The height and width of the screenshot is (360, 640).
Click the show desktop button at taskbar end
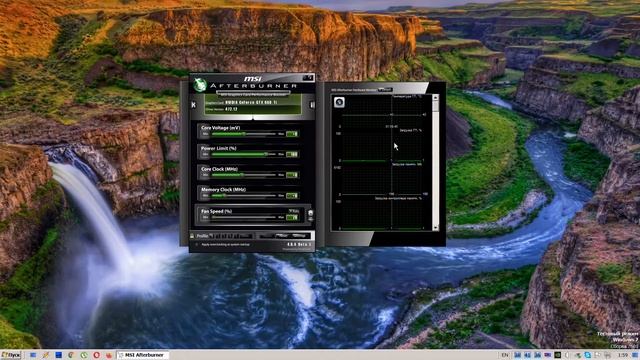tap(636, 355)
